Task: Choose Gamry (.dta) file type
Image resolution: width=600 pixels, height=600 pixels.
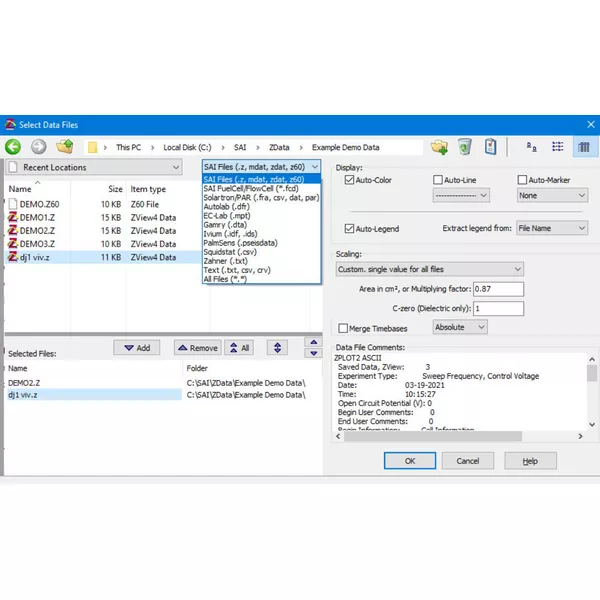Action: tap(261, 225)
